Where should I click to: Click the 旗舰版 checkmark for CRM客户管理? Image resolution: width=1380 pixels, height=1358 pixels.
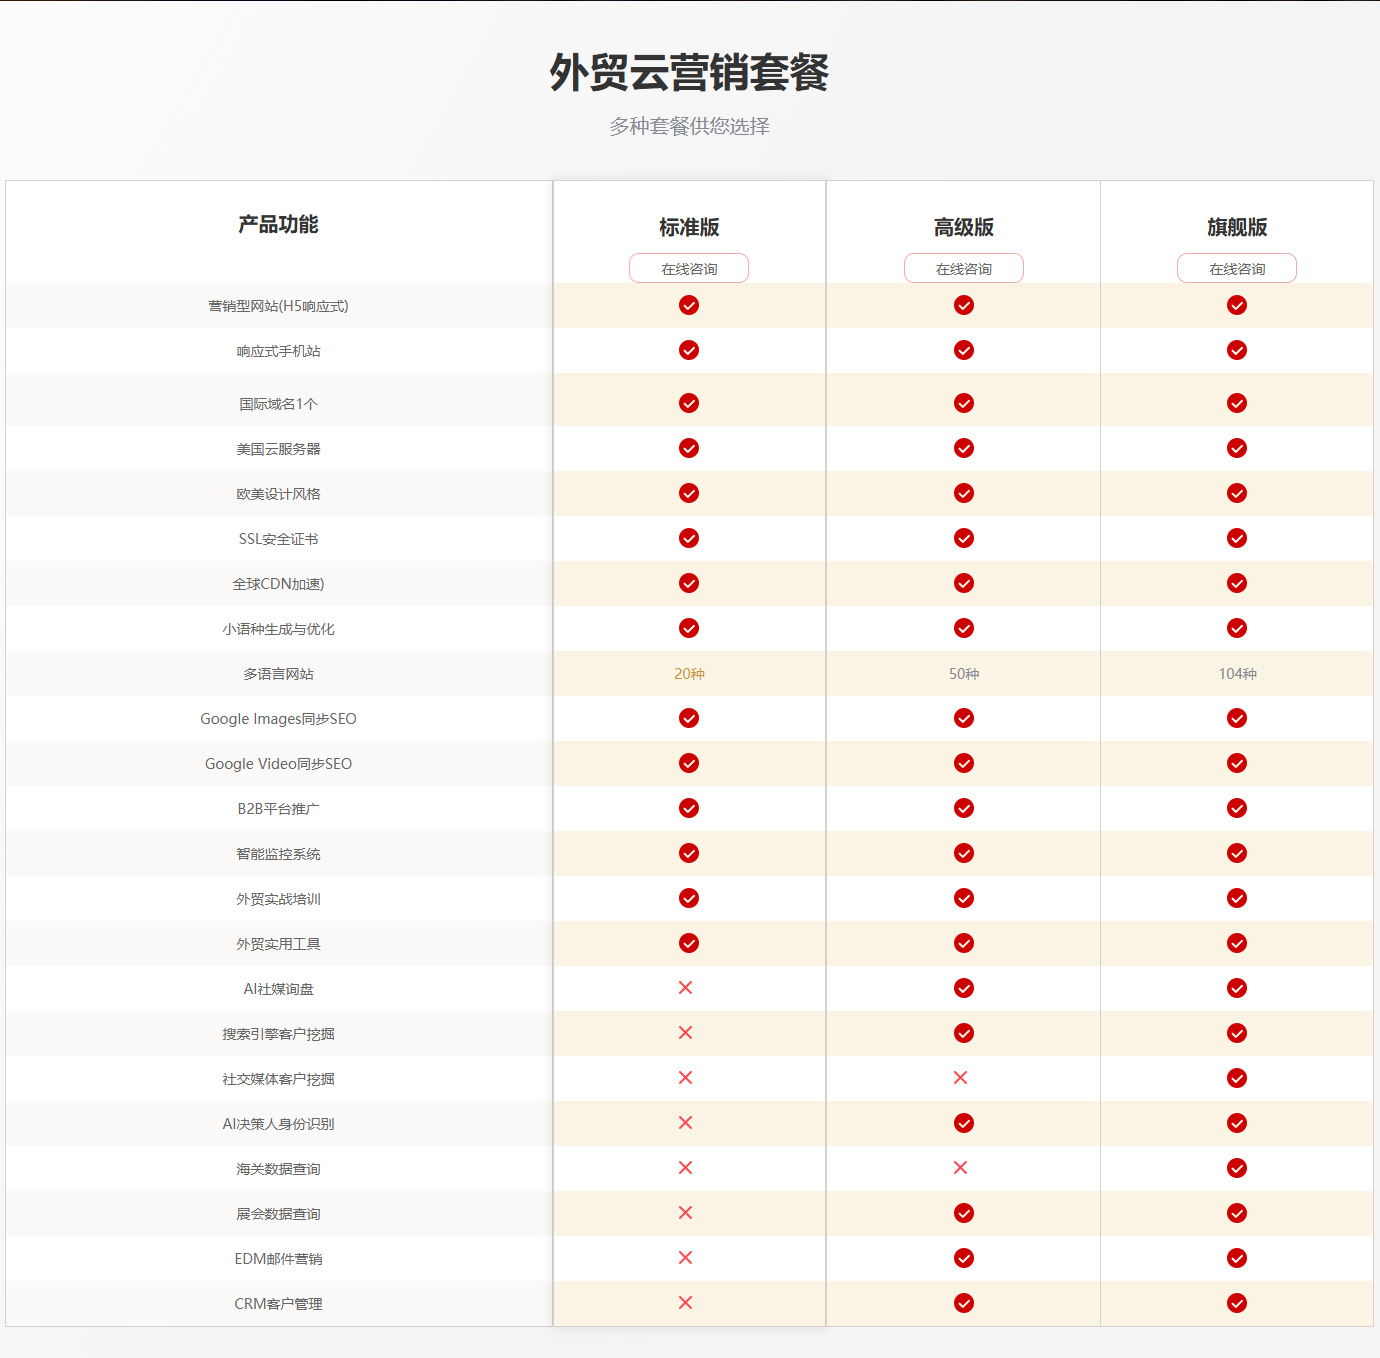pyautogui.click(x=1237, y=1303)
